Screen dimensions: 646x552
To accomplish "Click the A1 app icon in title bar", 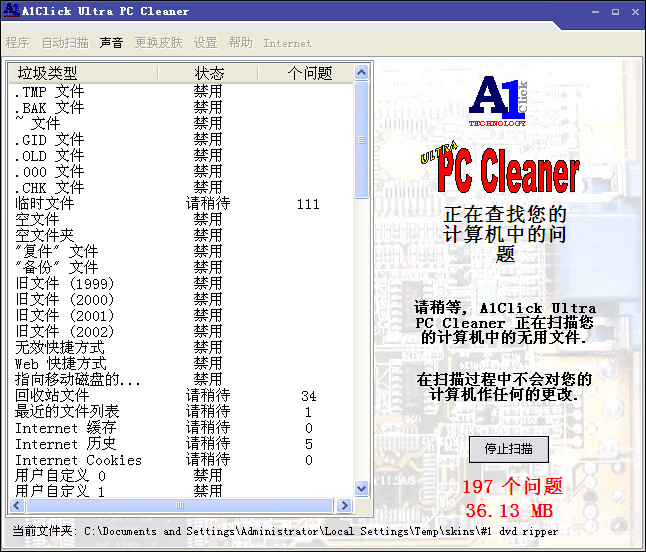I will tap(11, 11).
